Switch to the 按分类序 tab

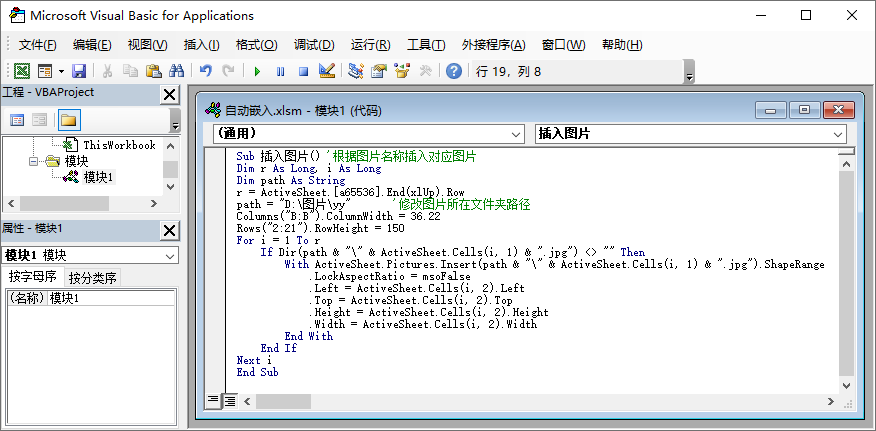(x=92, y=278)
